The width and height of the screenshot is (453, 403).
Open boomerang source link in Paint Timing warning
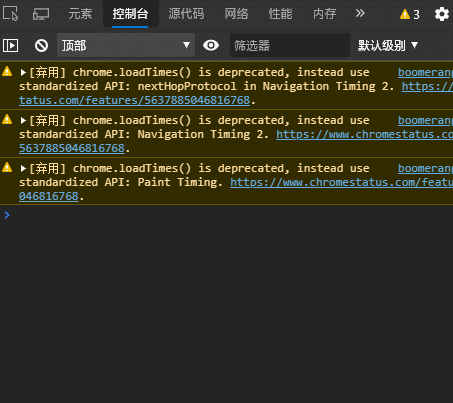(x=425, y=168)
